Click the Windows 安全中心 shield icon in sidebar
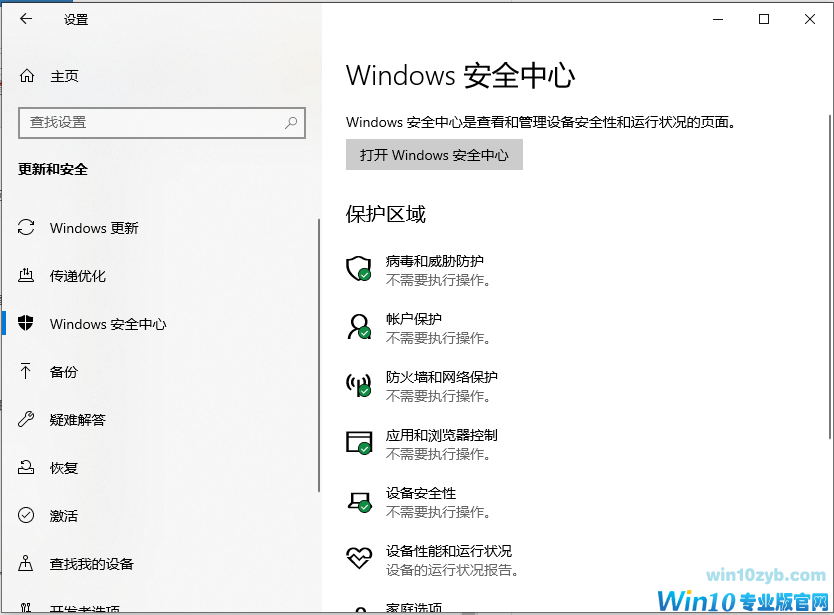The width and height of the screenshot is (834, 615). coord(26,323)
